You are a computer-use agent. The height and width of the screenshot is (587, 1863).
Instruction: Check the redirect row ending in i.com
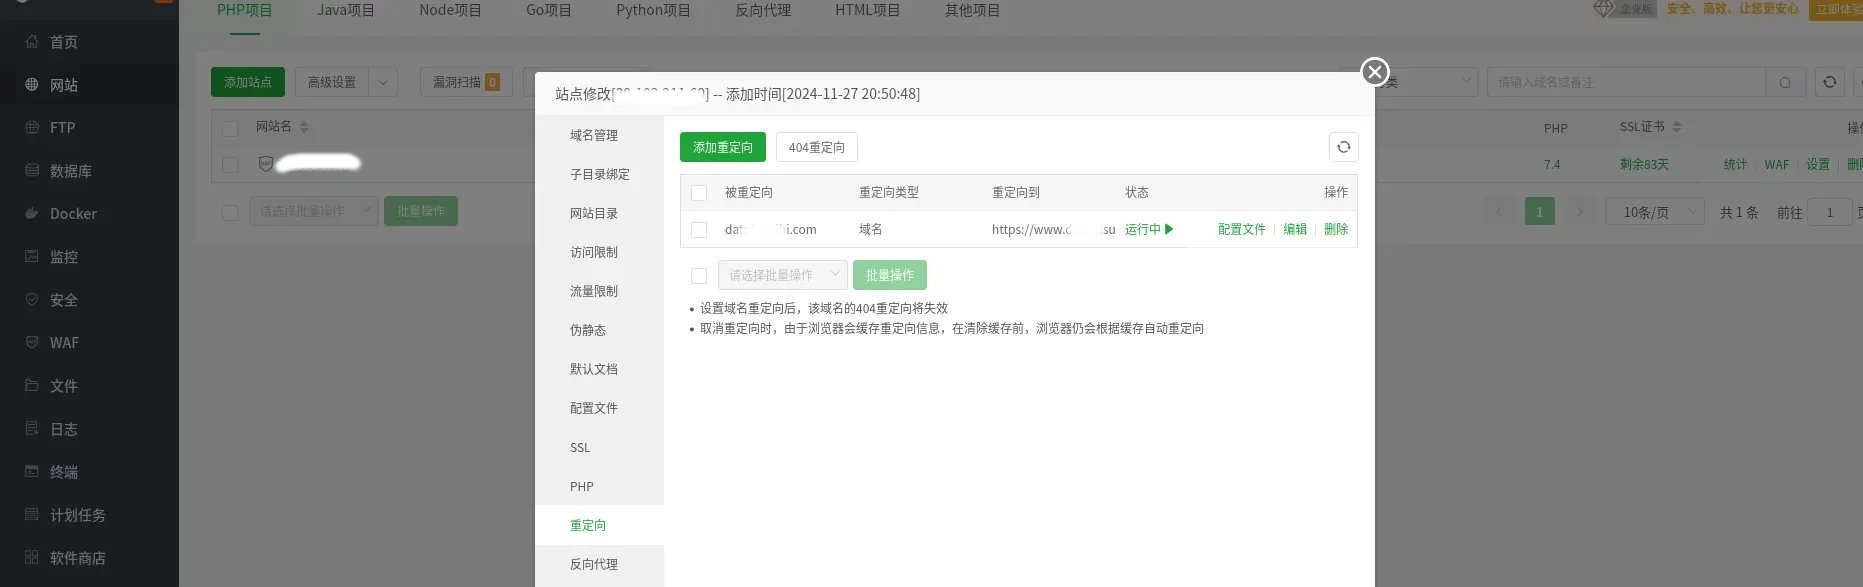coord(699,230)
